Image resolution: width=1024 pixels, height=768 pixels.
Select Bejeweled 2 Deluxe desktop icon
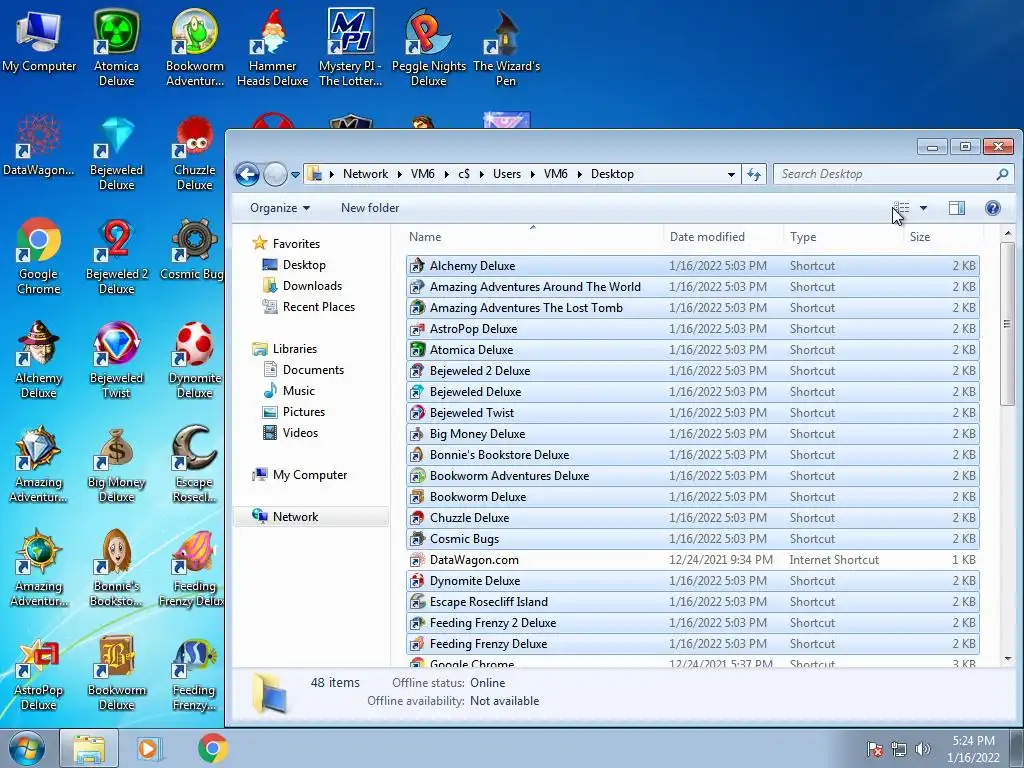(116, 257)
